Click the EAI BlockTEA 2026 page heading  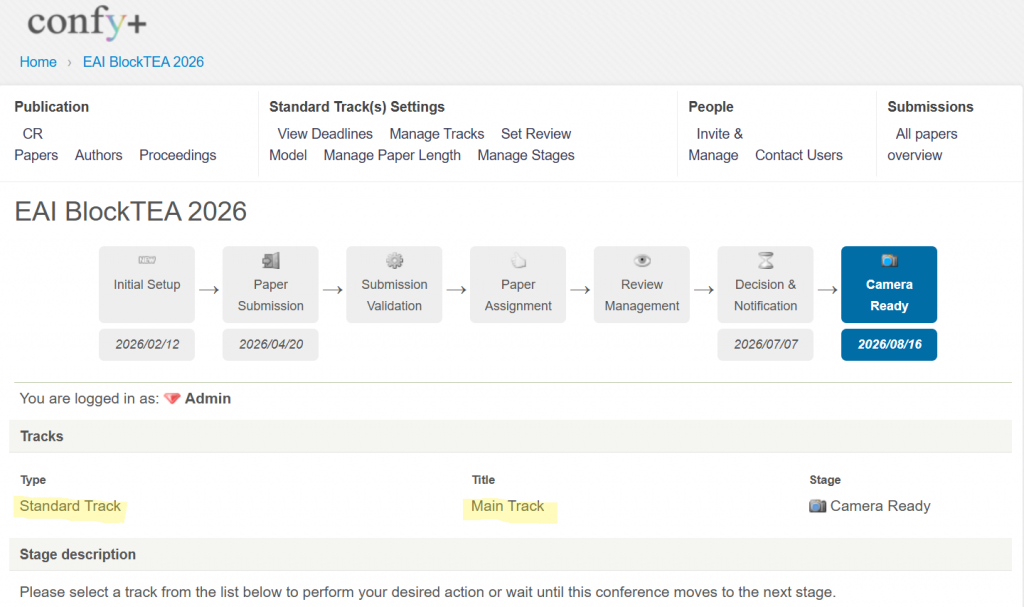pos(131,212)
